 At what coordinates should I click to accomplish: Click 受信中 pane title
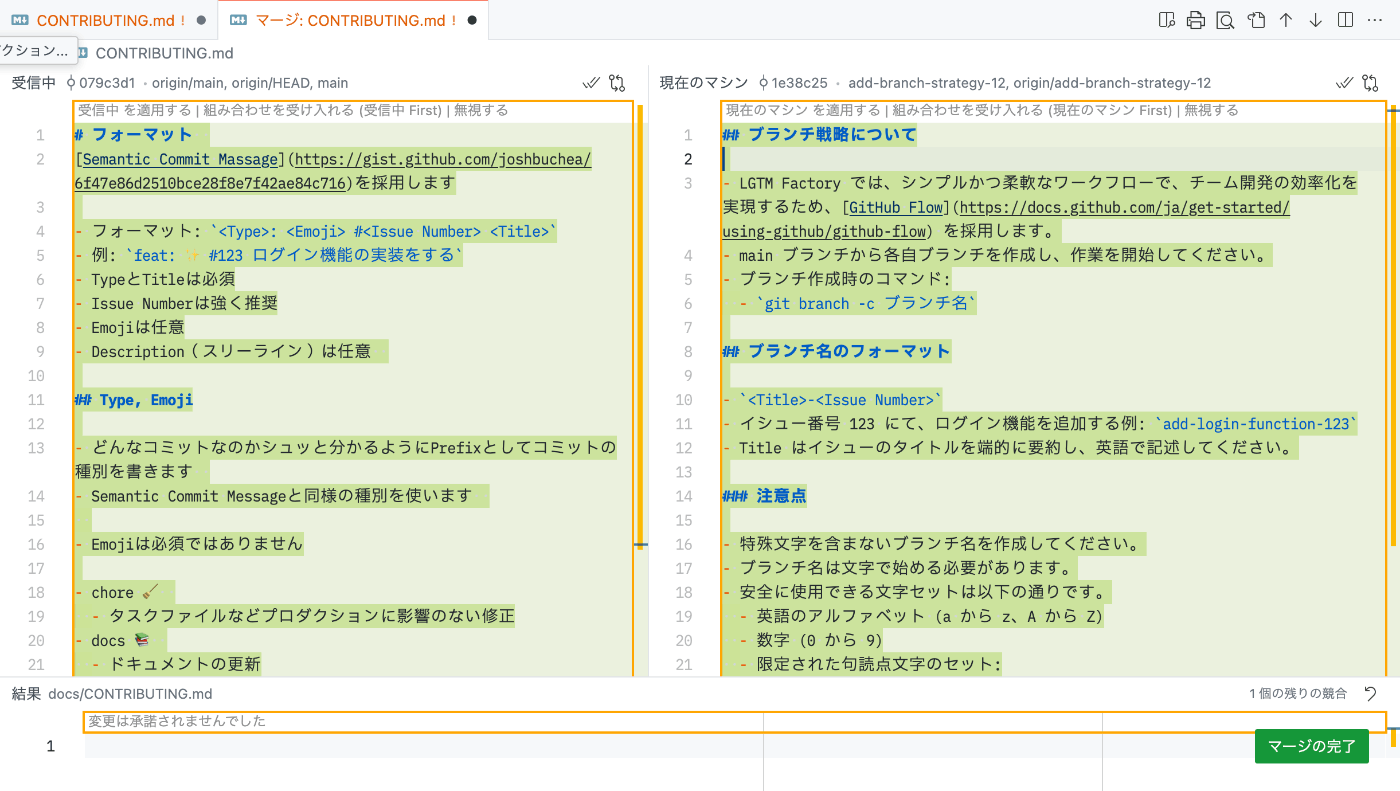pyautogui.click(x=34, y=83)
